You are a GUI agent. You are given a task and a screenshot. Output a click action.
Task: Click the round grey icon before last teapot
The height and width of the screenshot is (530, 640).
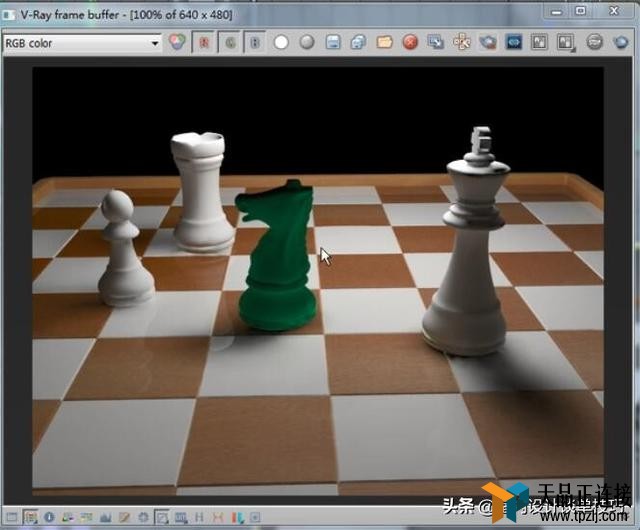(x=594, y=42)
